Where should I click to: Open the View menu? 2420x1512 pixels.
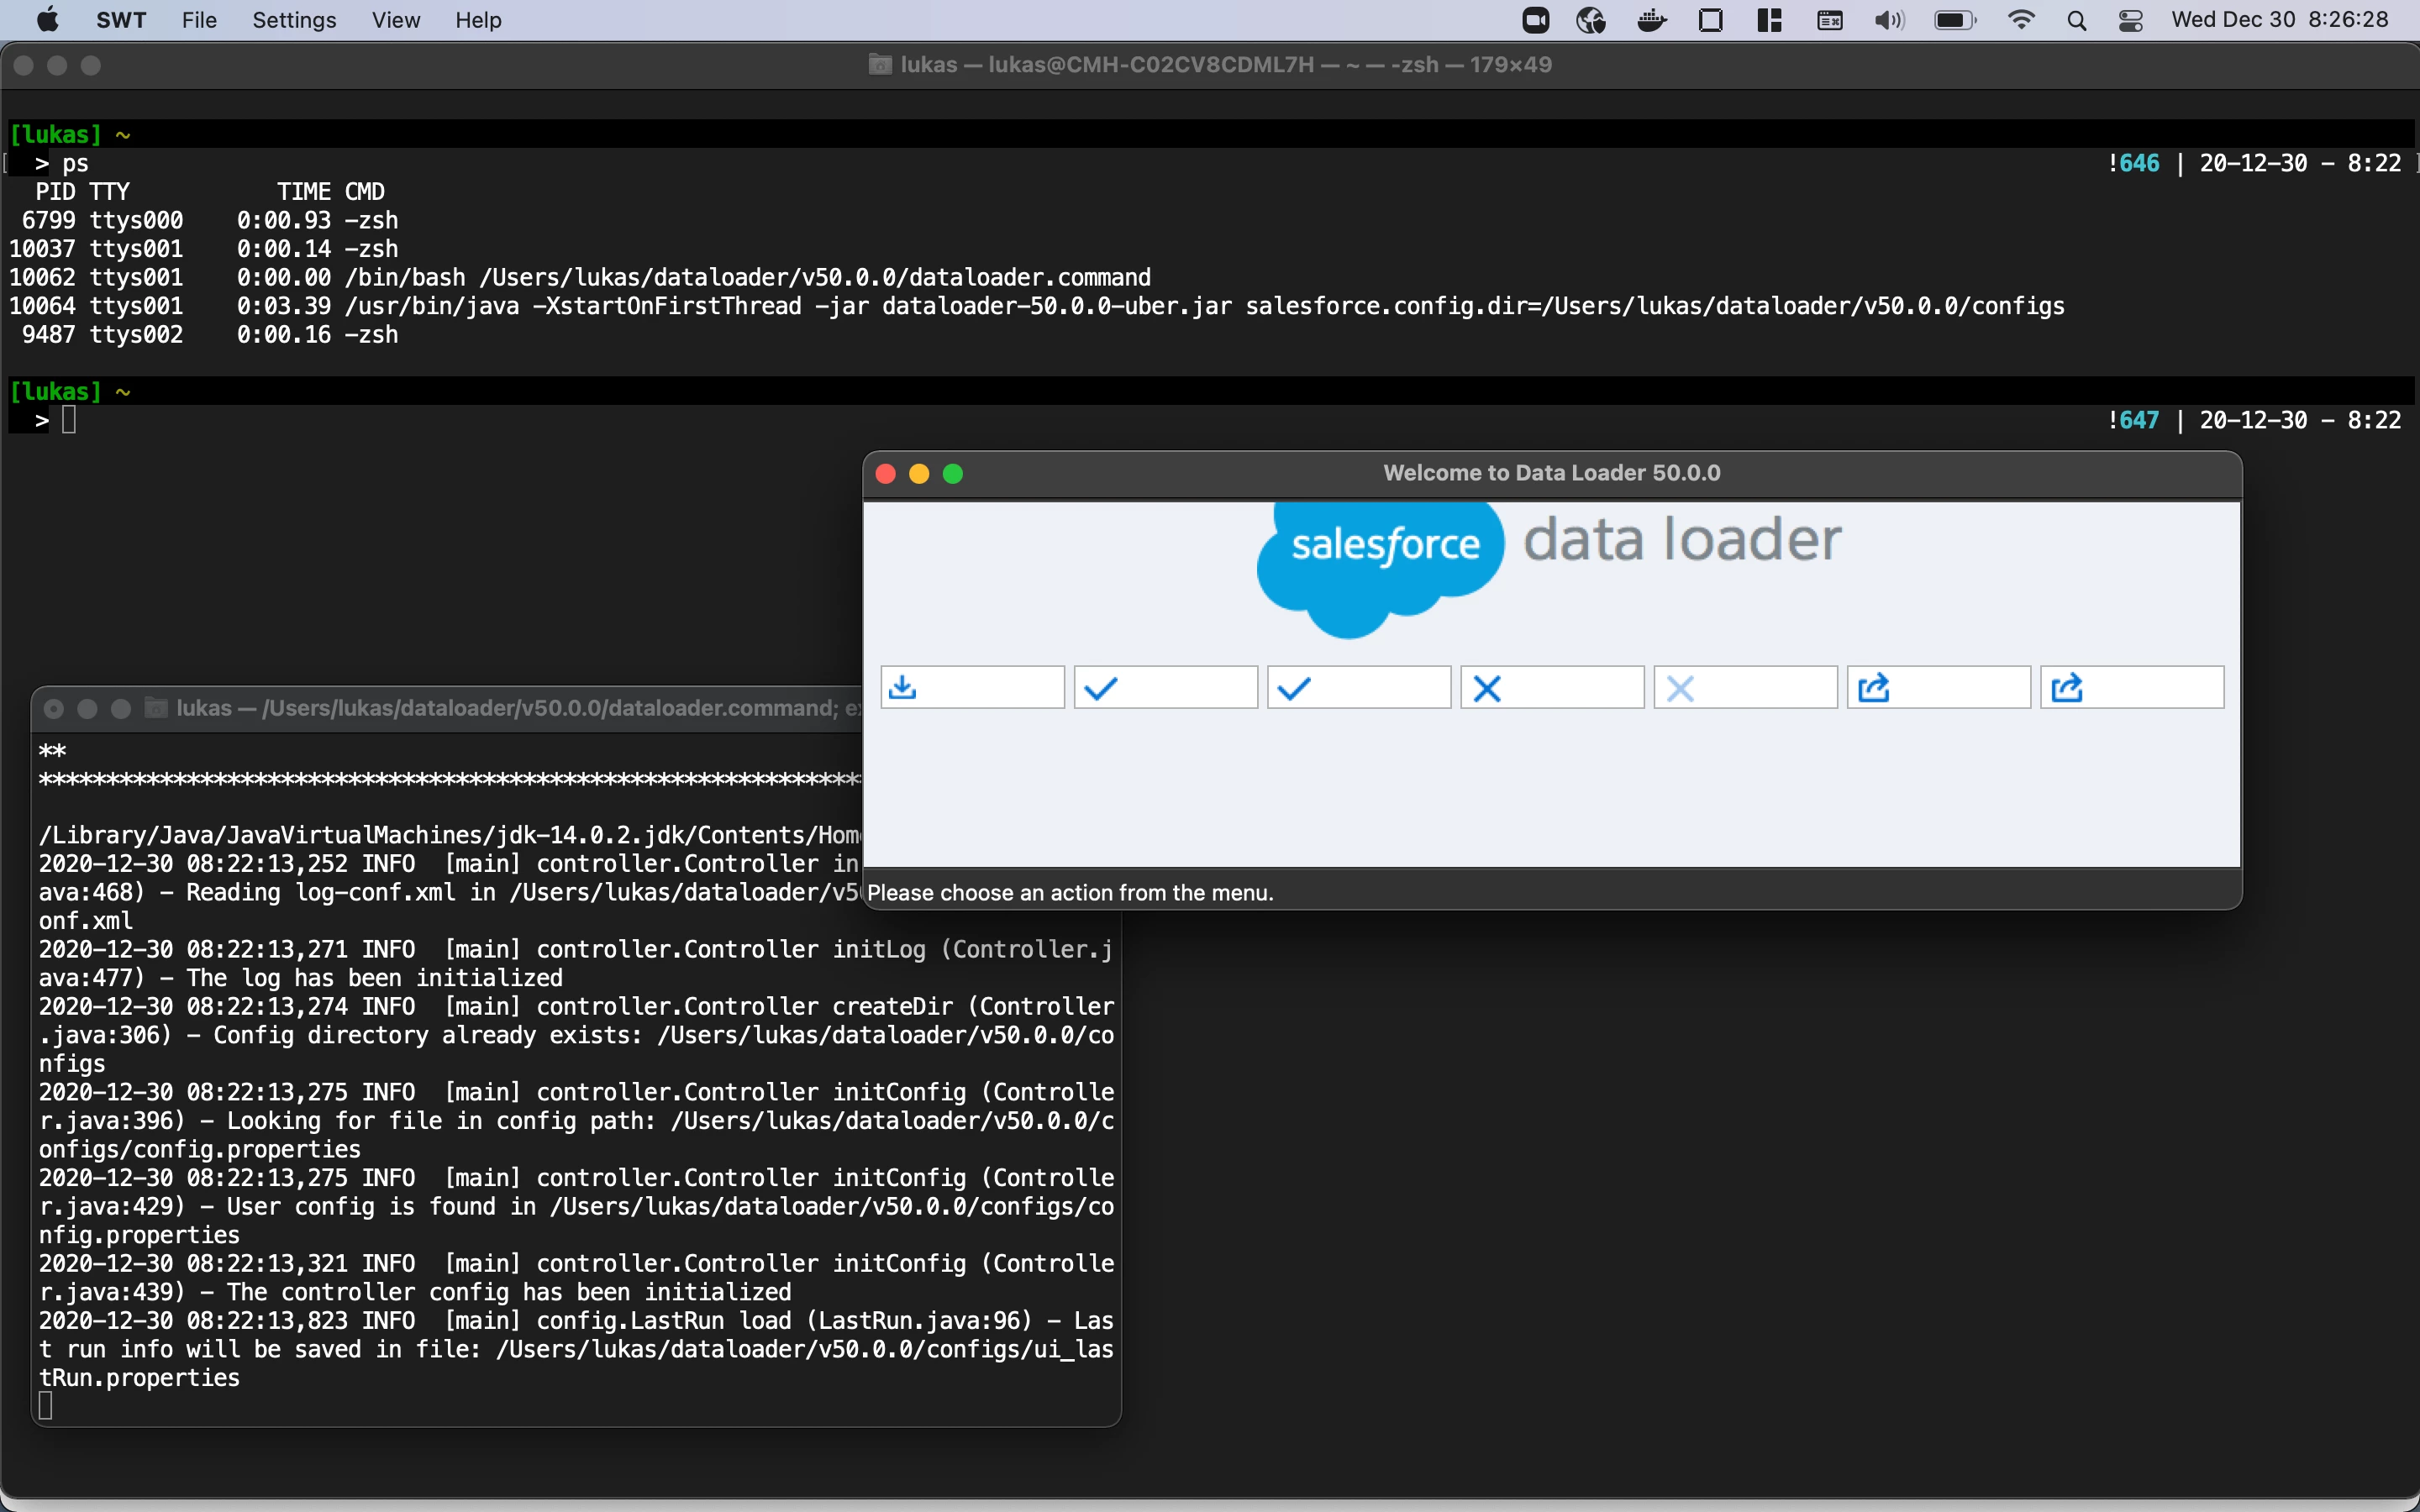coord(396,20)
